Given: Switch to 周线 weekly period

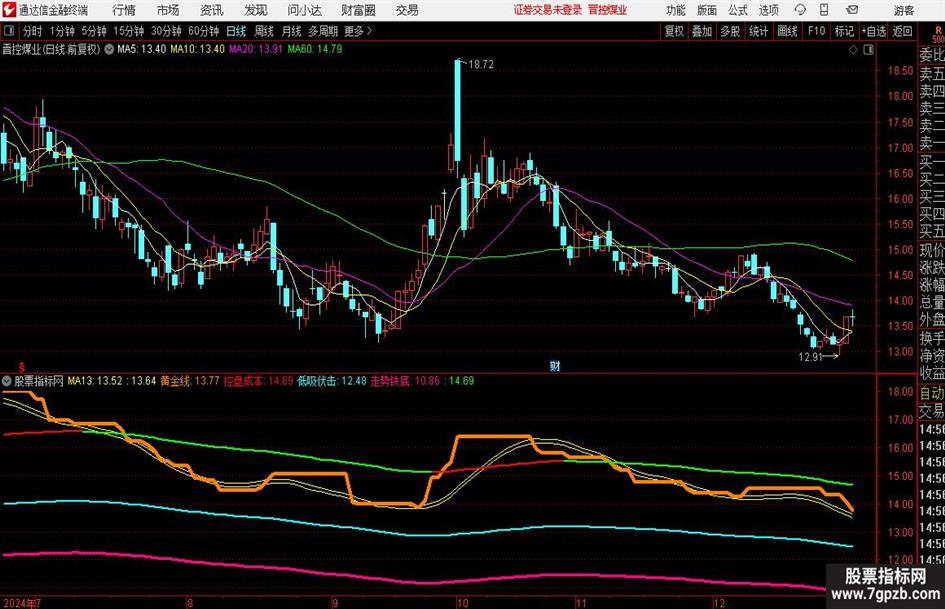Looking at the screenshot, I should point(263,31).
